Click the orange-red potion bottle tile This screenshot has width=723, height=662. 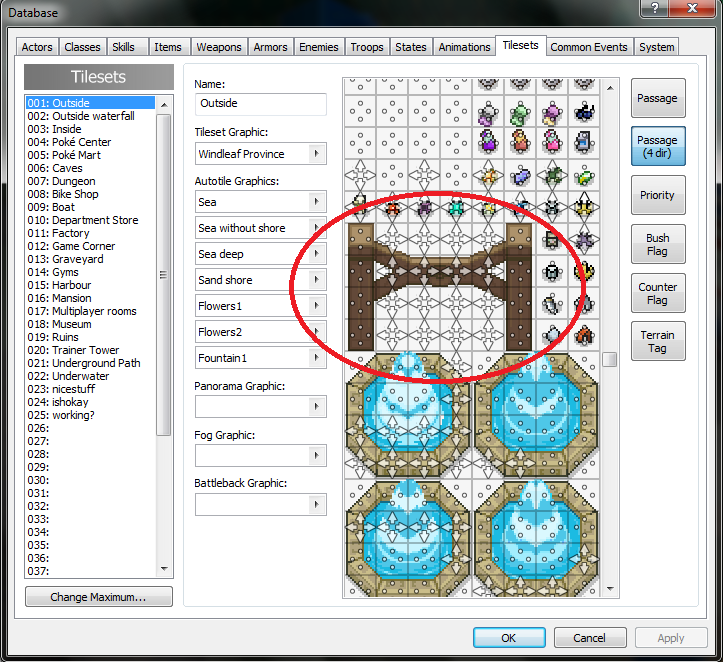click(520, 143)
